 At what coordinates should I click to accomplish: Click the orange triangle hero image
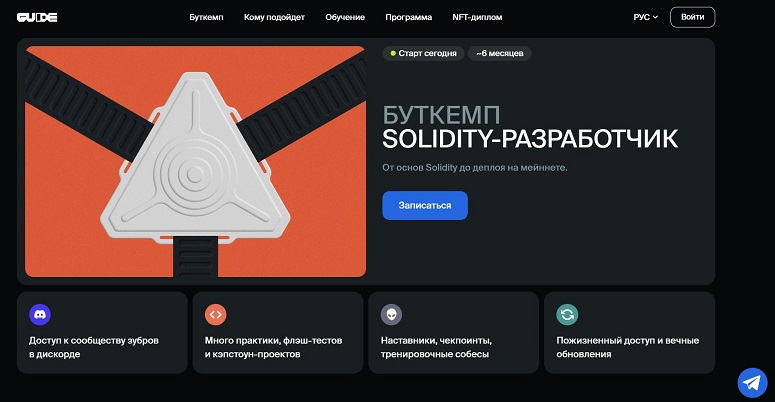[195, 161]
